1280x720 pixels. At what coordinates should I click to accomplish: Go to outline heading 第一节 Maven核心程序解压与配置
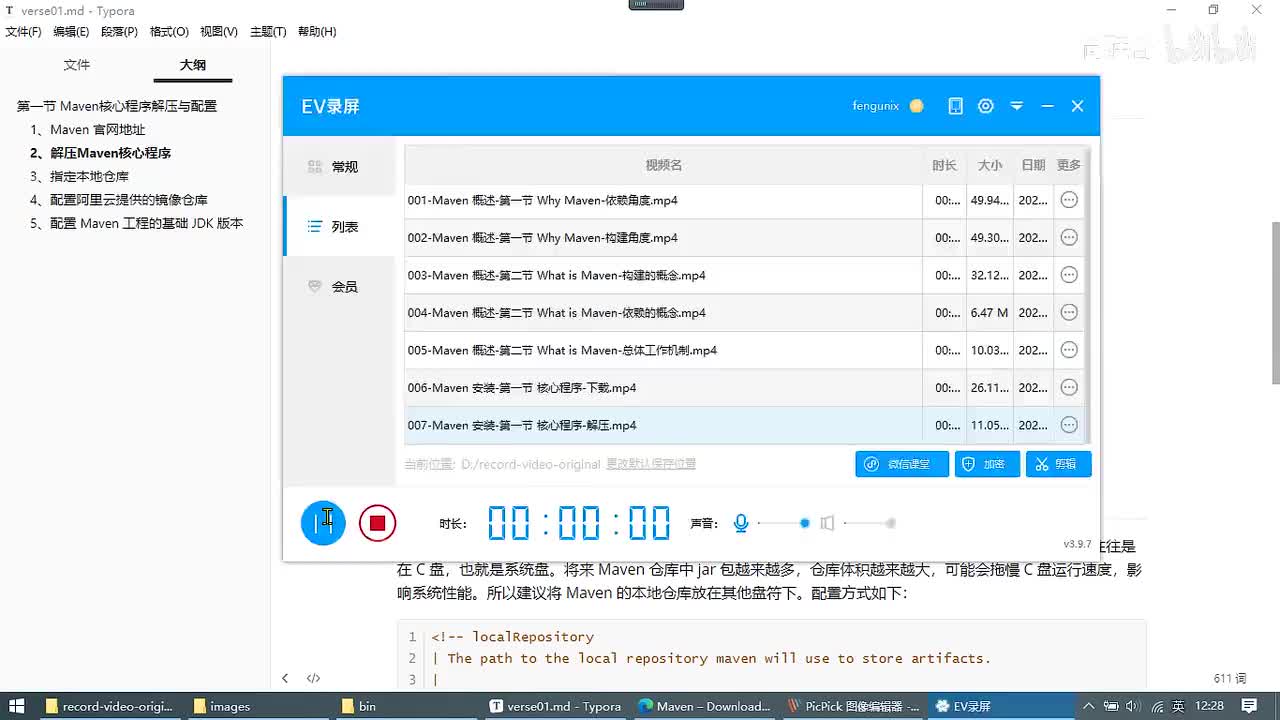(x=117, y=106)
